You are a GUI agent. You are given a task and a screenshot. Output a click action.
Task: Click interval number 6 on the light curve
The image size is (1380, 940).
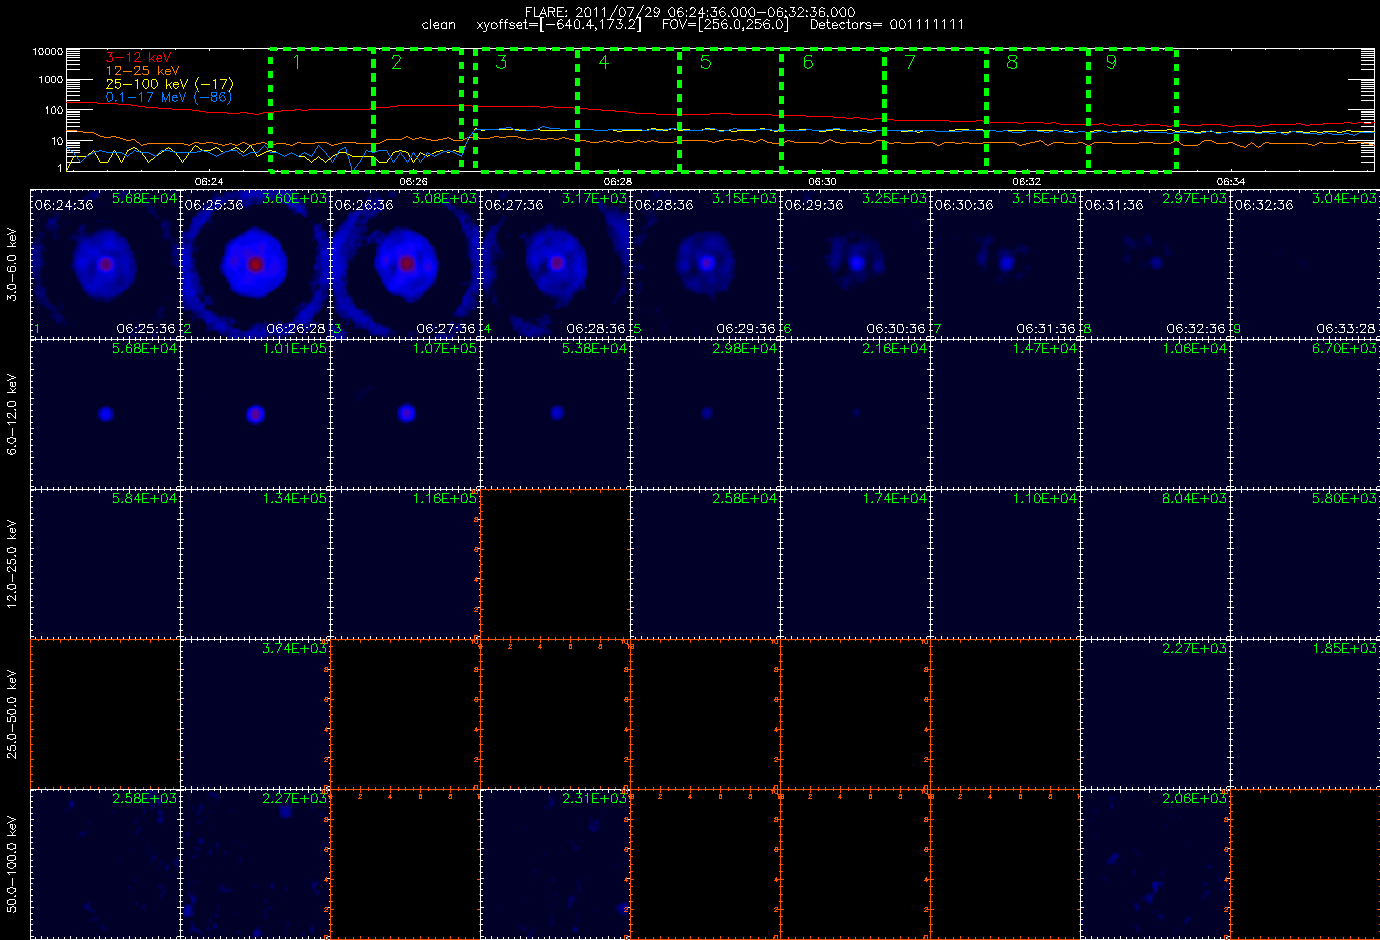(x=808, y=63)
